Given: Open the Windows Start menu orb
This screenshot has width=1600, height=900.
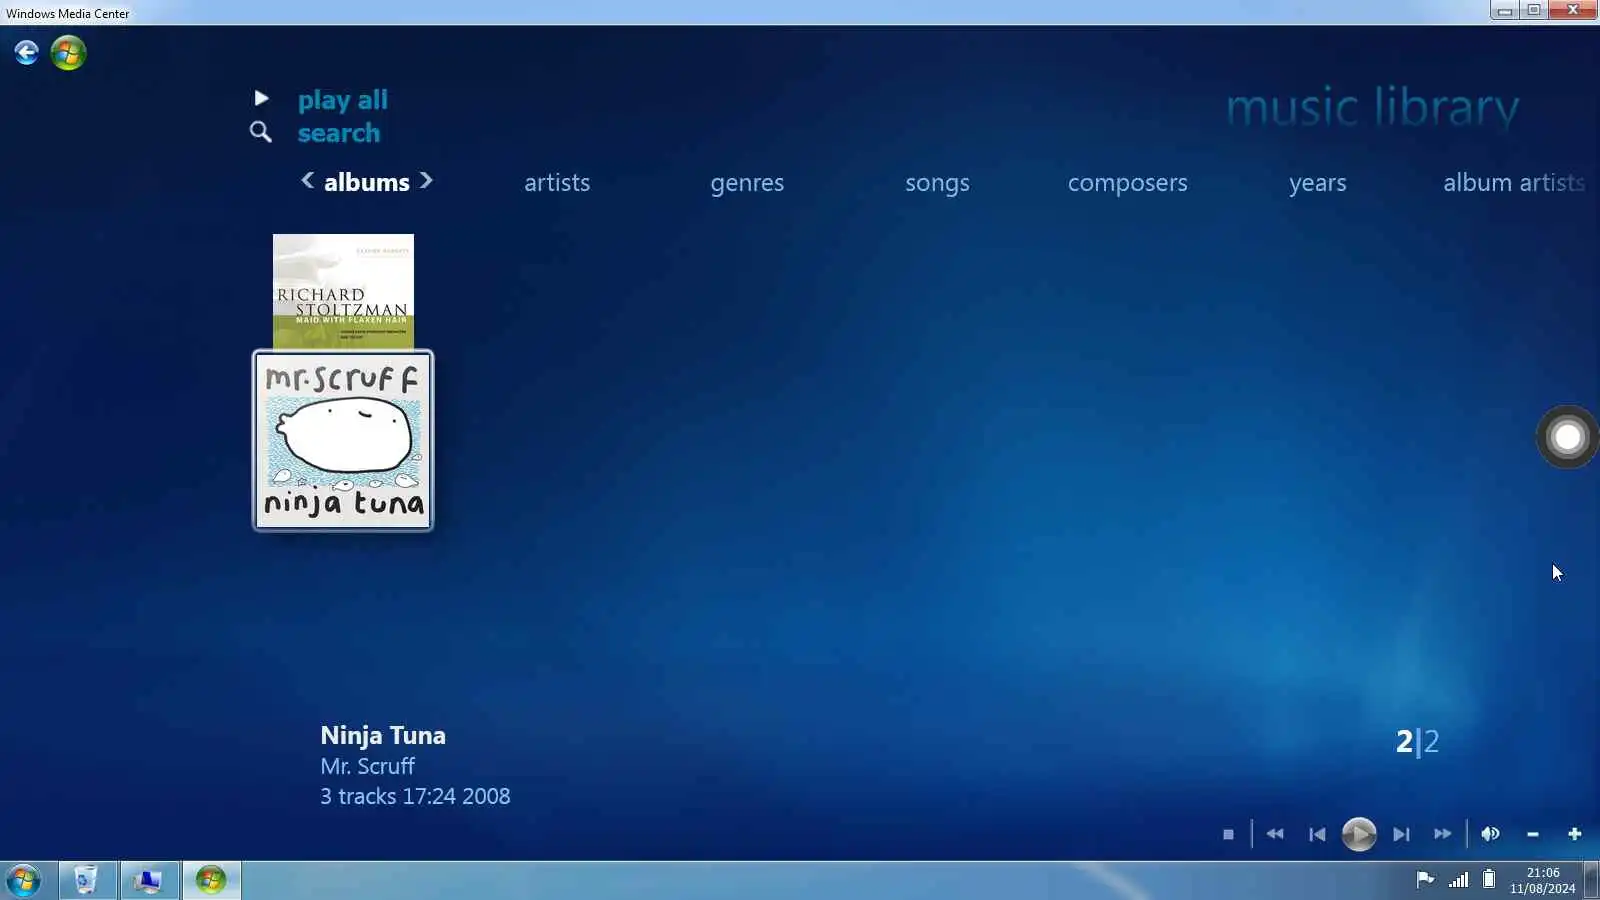Looking at the screenshot, I should (23, 880).
